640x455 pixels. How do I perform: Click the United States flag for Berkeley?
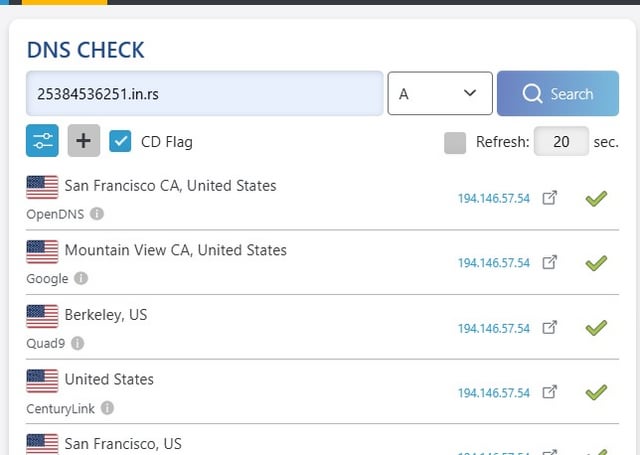click(x=42, y=316)
